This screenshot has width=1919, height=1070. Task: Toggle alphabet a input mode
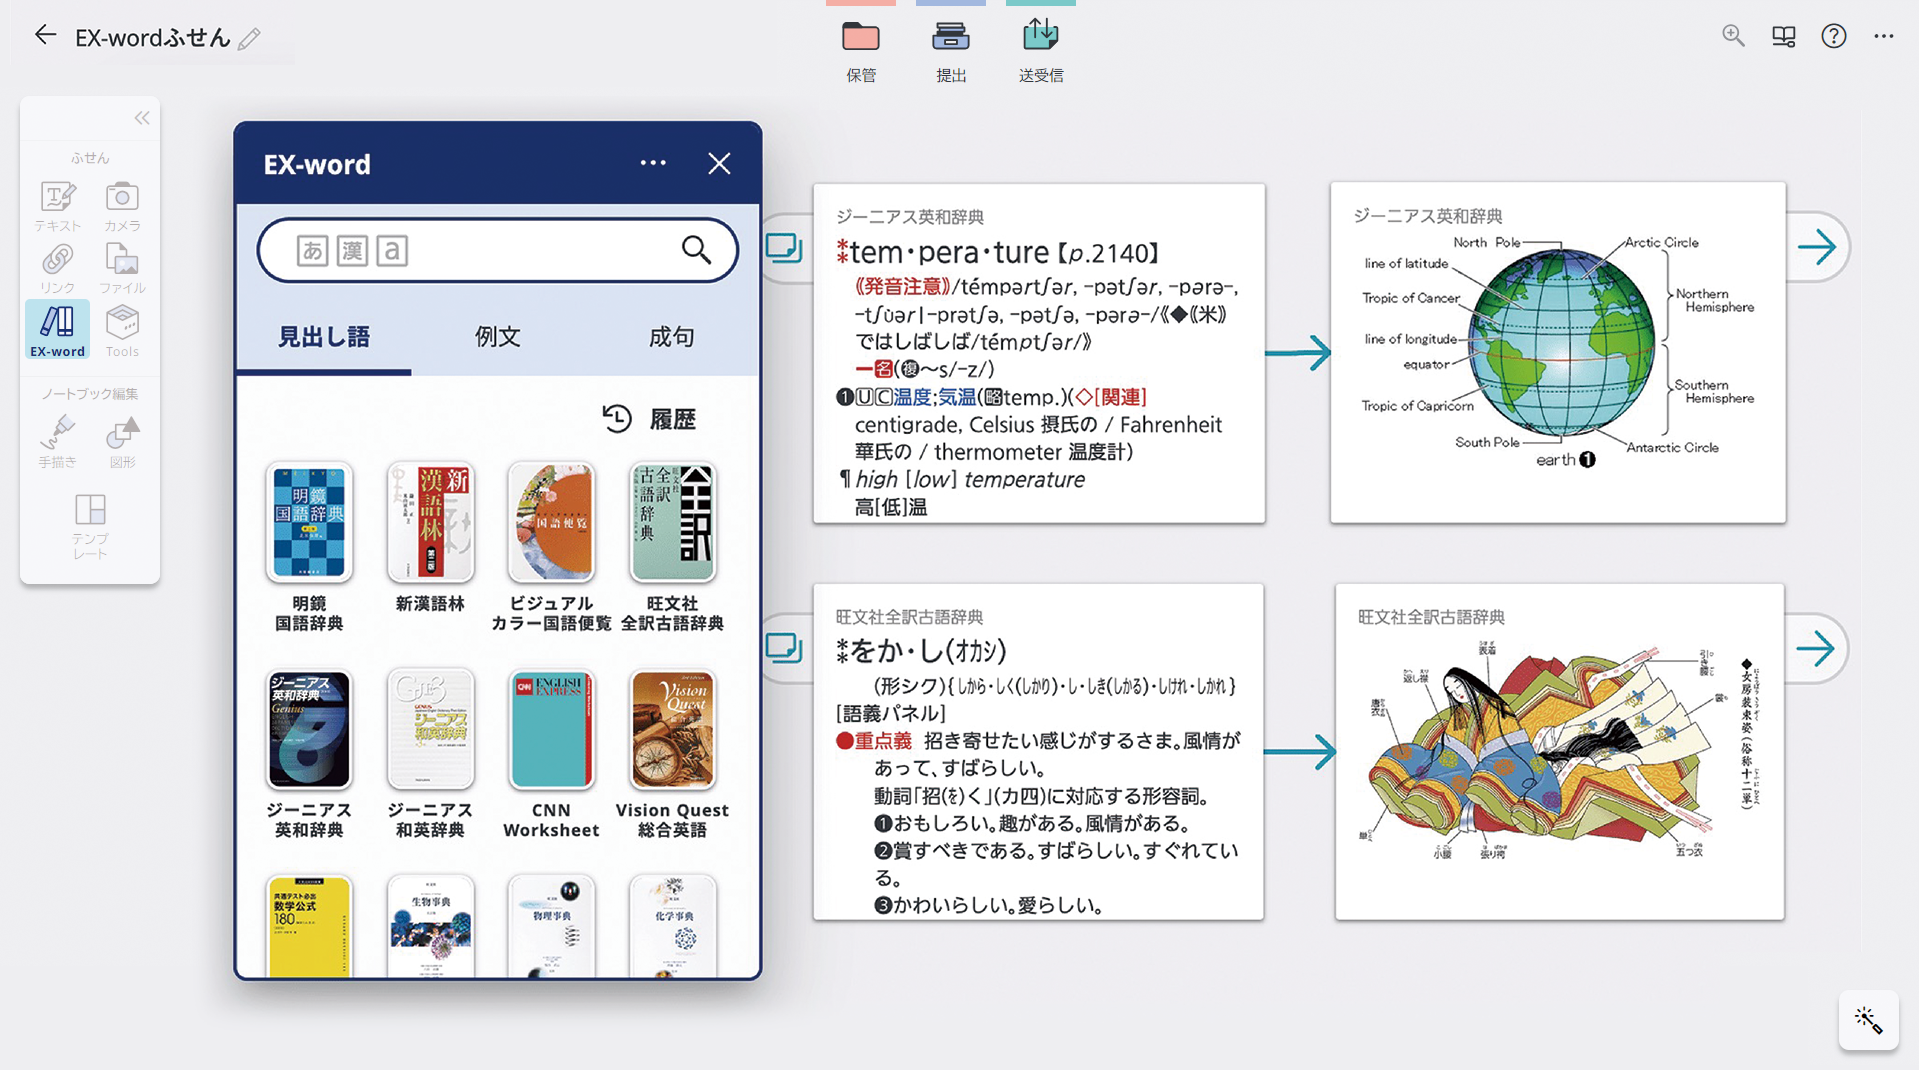(392, 250)
